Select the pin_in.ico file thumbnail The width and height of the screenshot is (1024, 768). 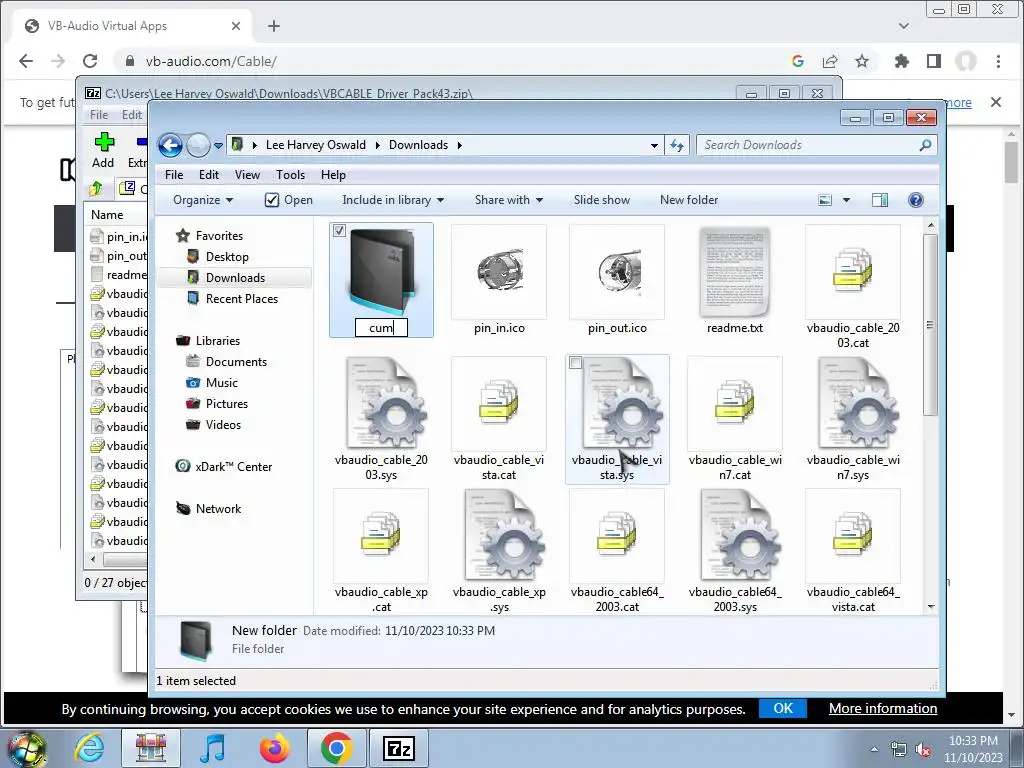point(499,272)
